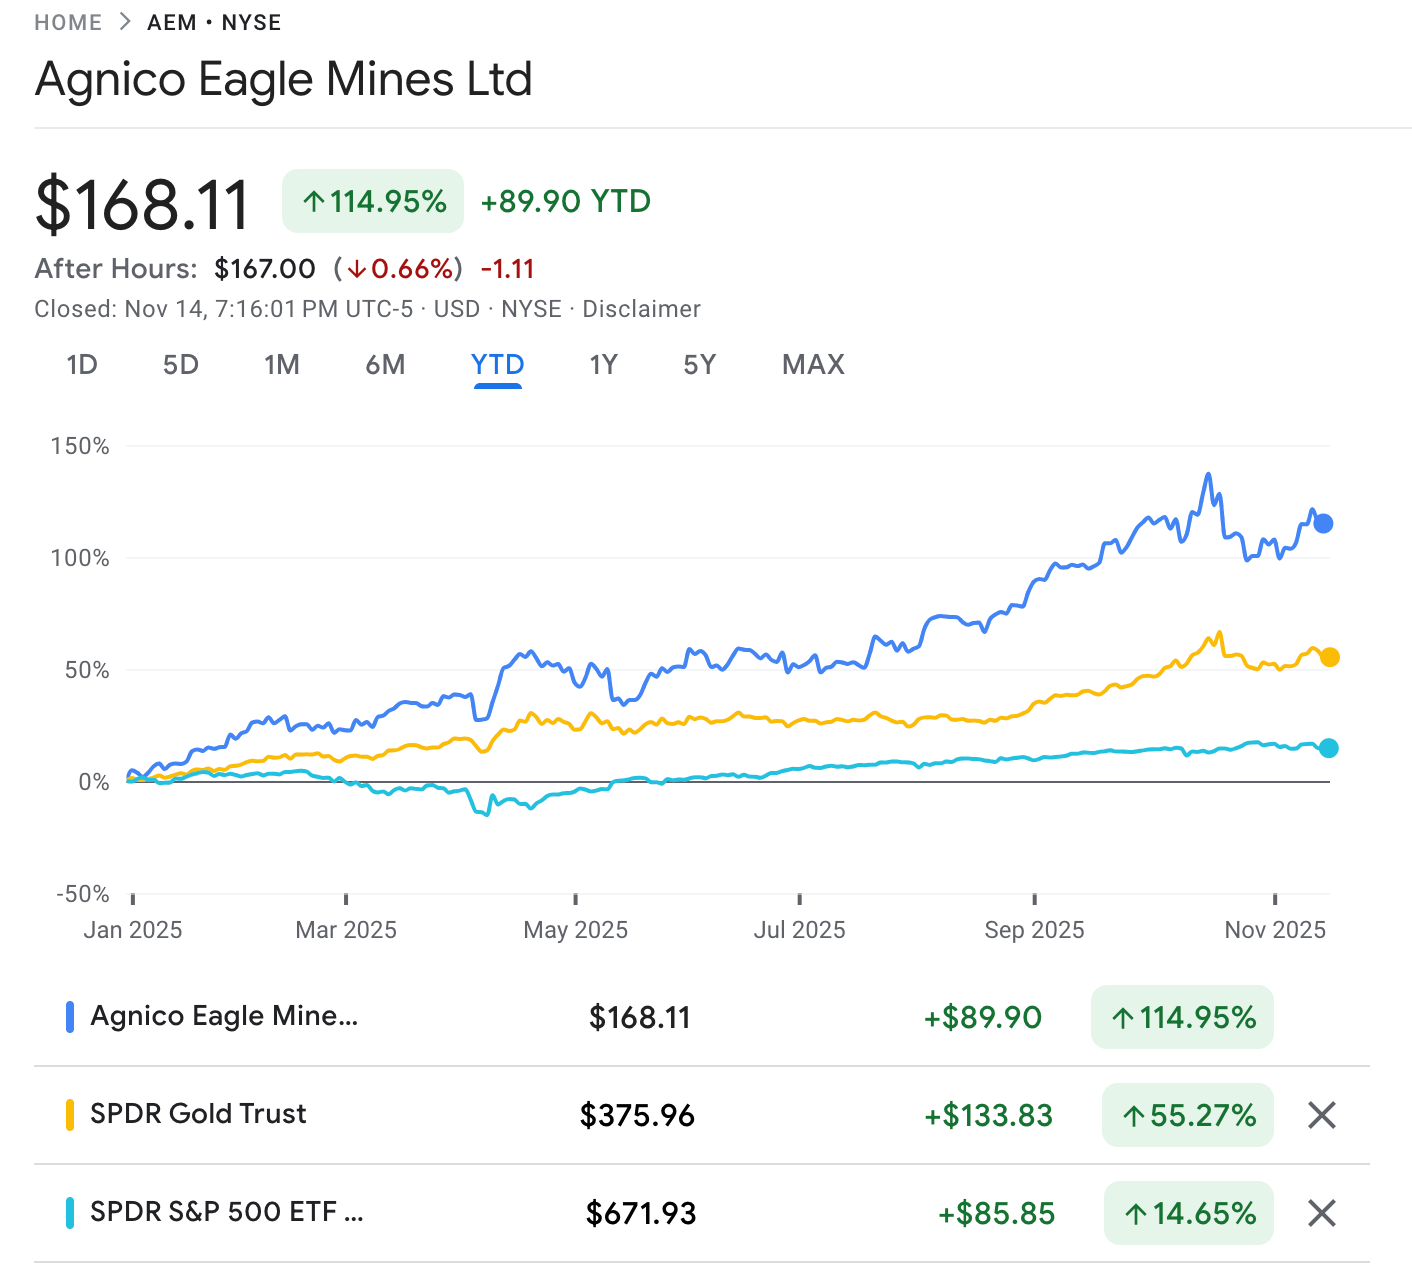Screen dimensions: 1412x1268
Task: Click the Jul 2025 axis label
Action: tap(800, 930)
